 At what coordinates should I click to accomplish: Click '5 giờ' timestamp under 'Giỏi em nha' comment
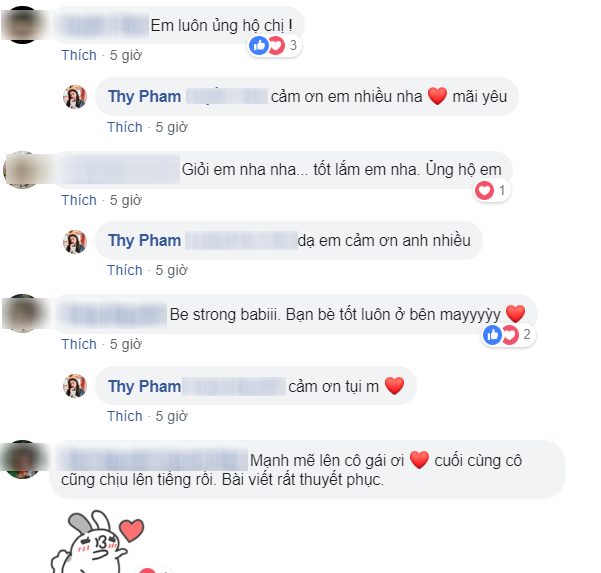coord(126,200)
